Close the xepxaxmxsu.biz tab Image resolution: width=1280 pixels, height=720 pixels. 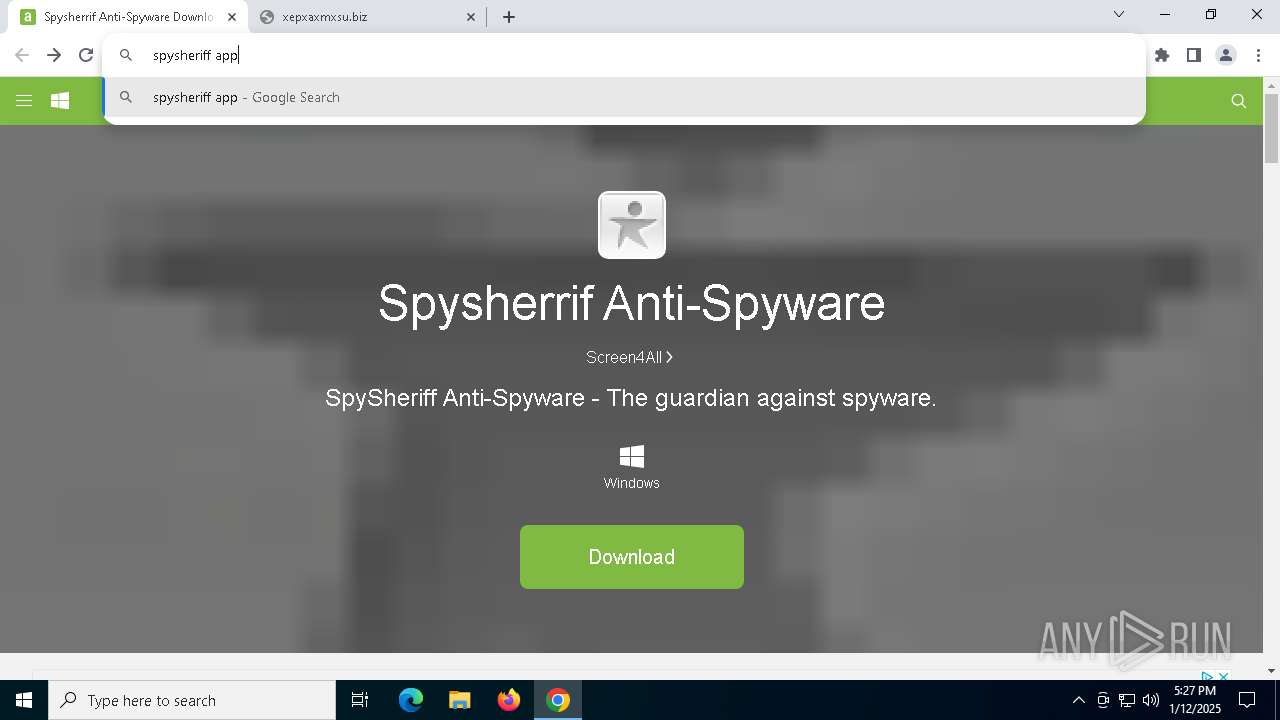click(x=472, y=17)
